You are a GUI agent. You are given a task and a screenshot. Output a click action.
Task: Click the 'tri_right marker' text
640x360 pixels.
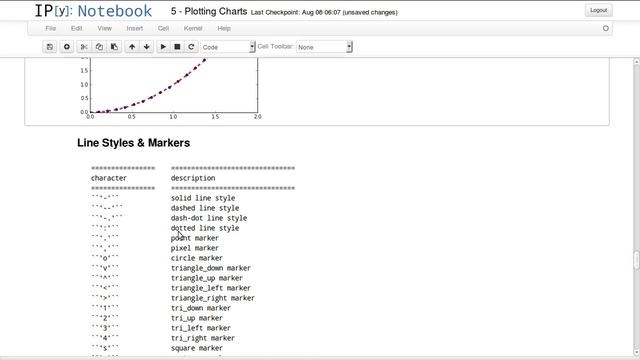pos(203,338)
